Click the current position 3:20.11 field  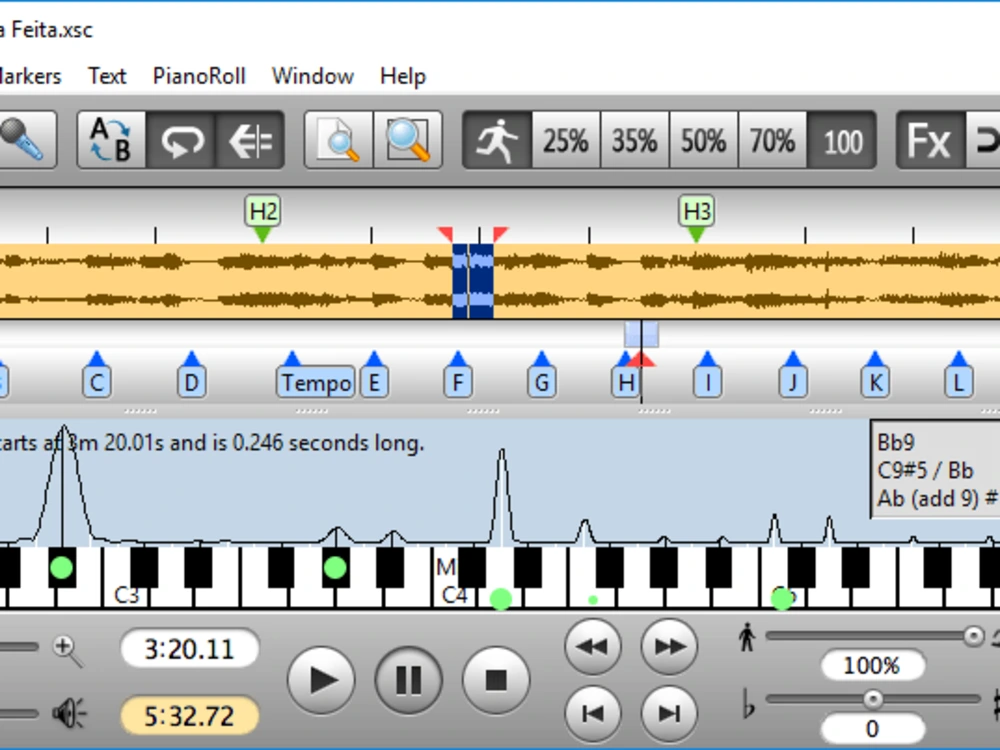[189, 649]
